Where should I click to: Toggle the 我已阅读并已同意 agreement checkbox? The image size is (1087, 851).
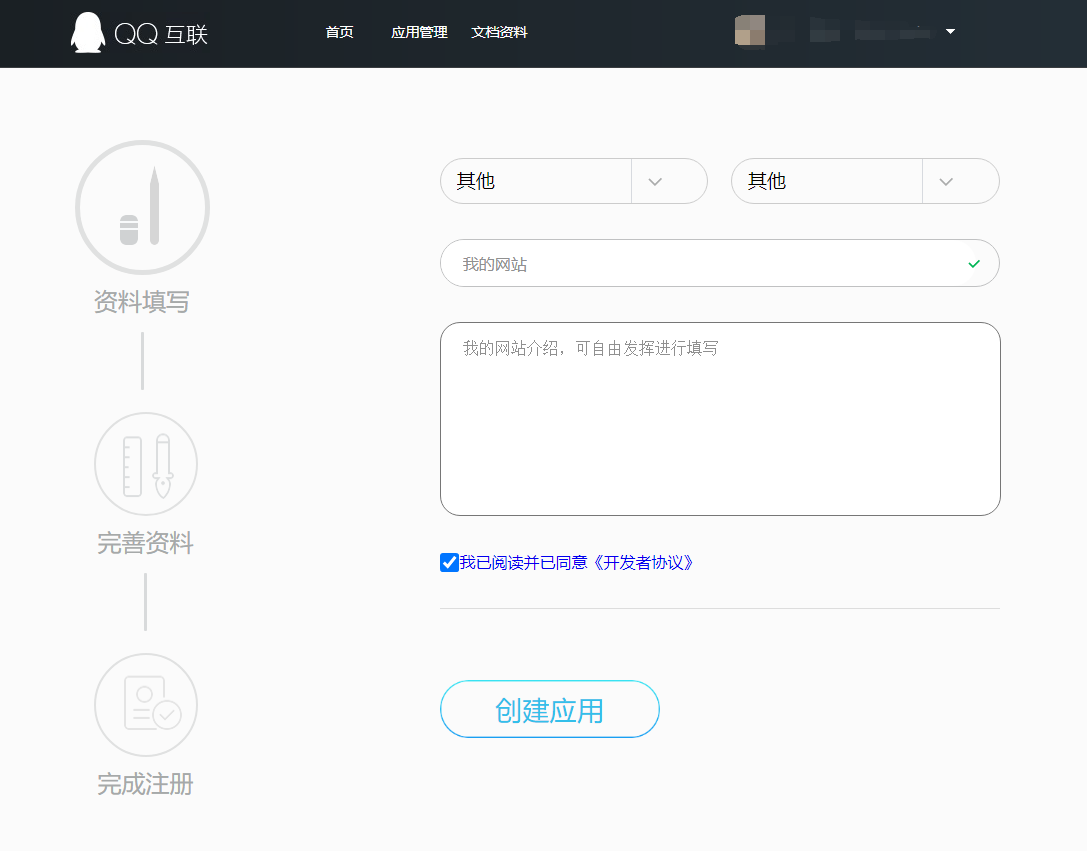(x=449, y=562)
